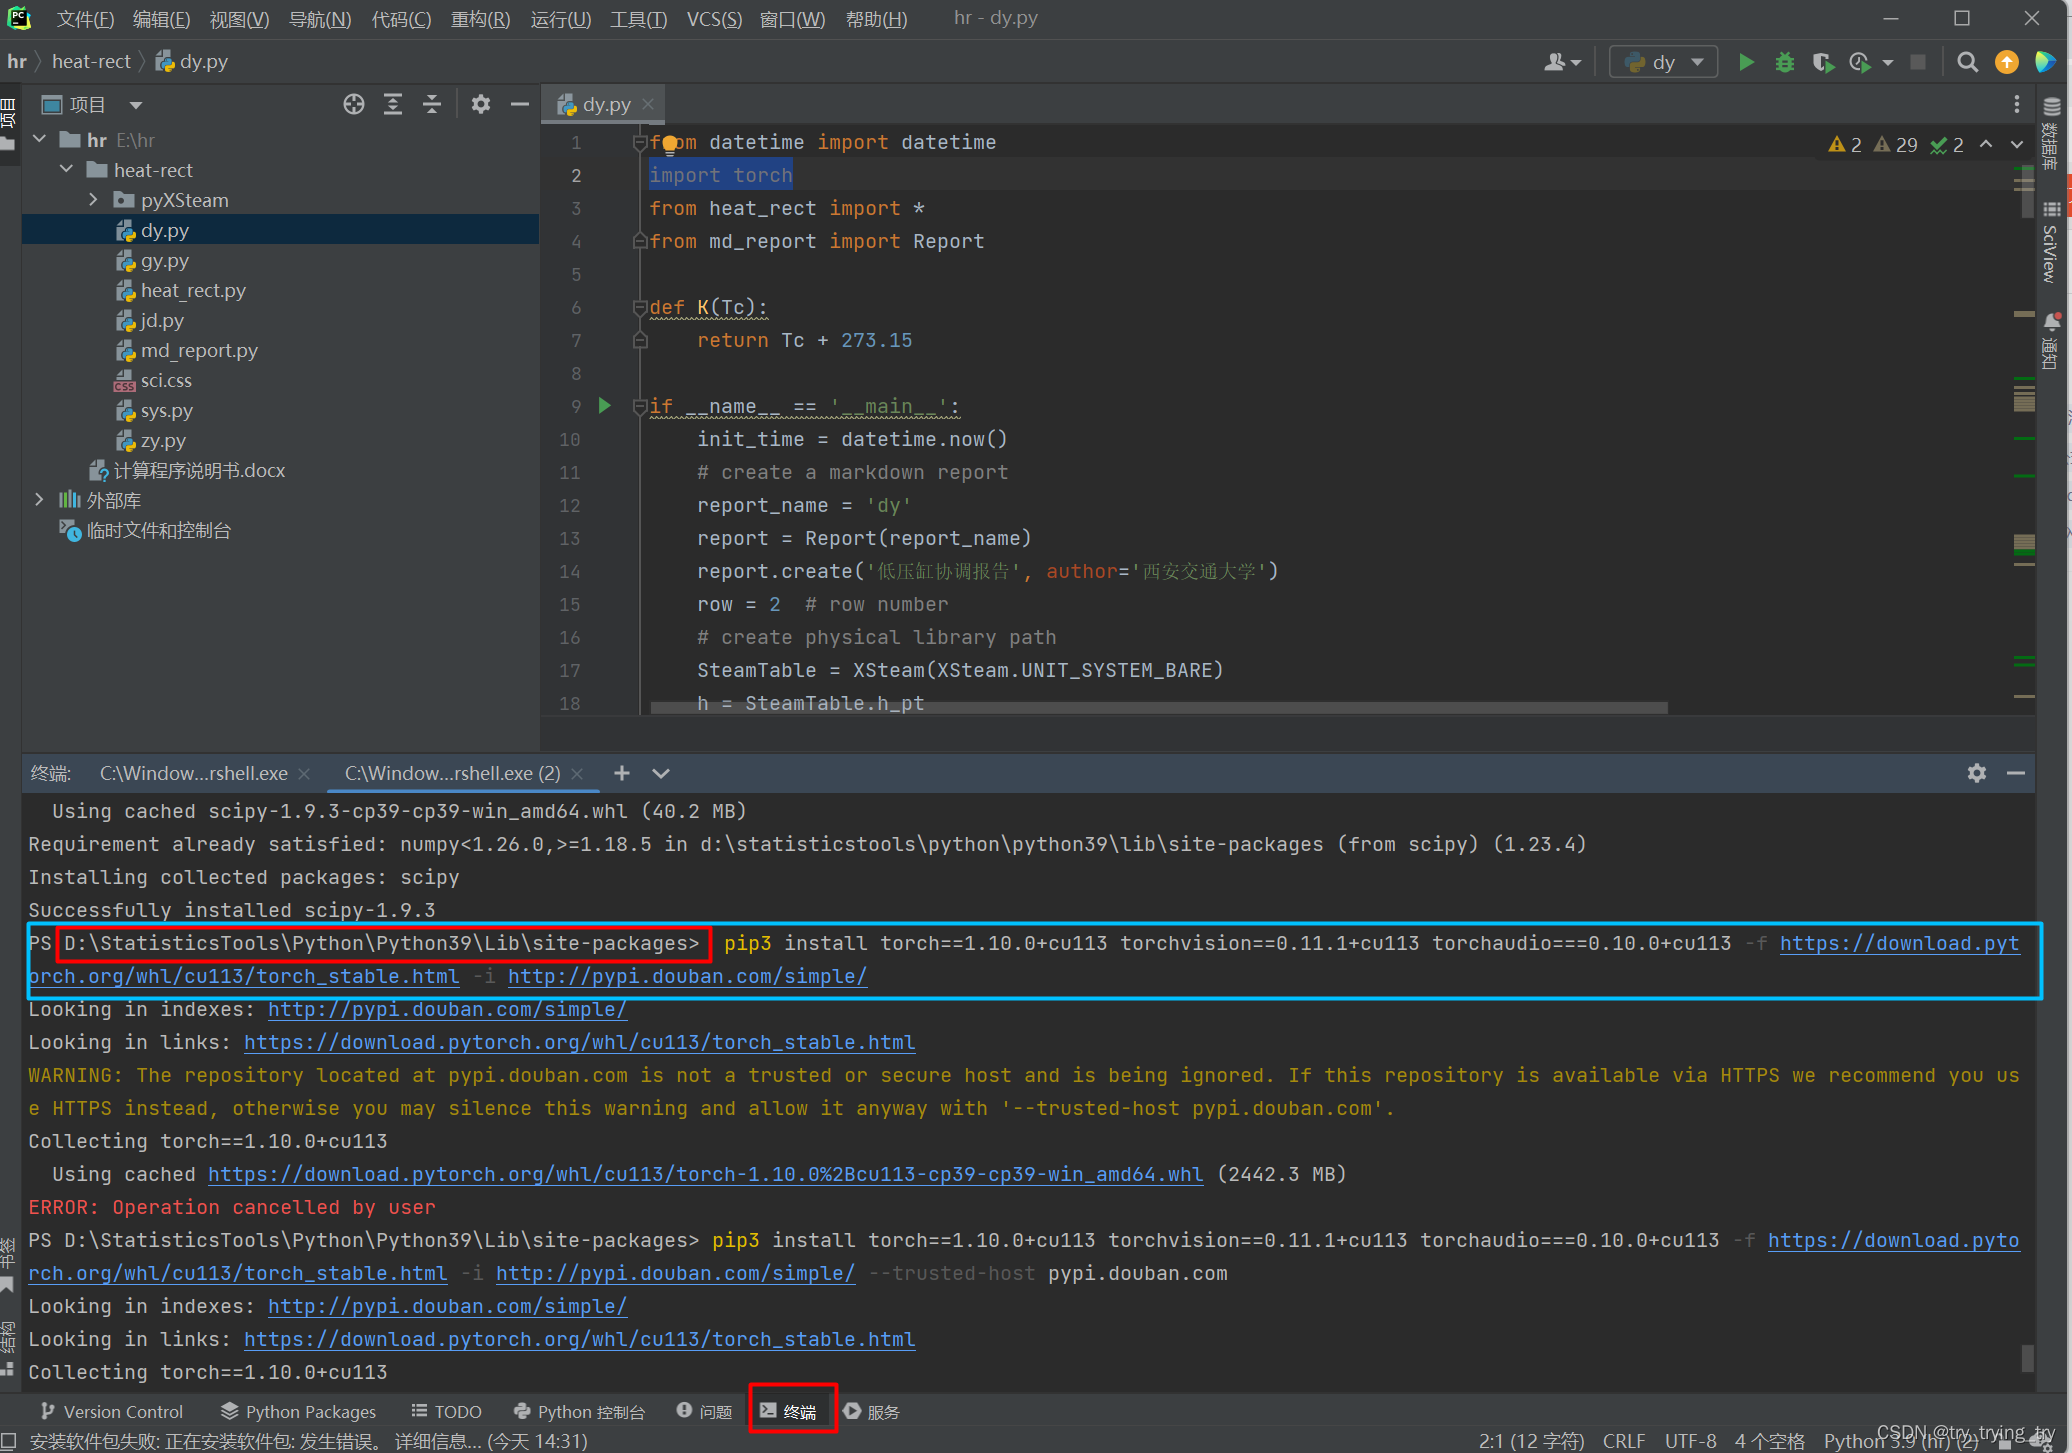
Task: Expand the 外部库 node
Action: [x=40, y=500]
